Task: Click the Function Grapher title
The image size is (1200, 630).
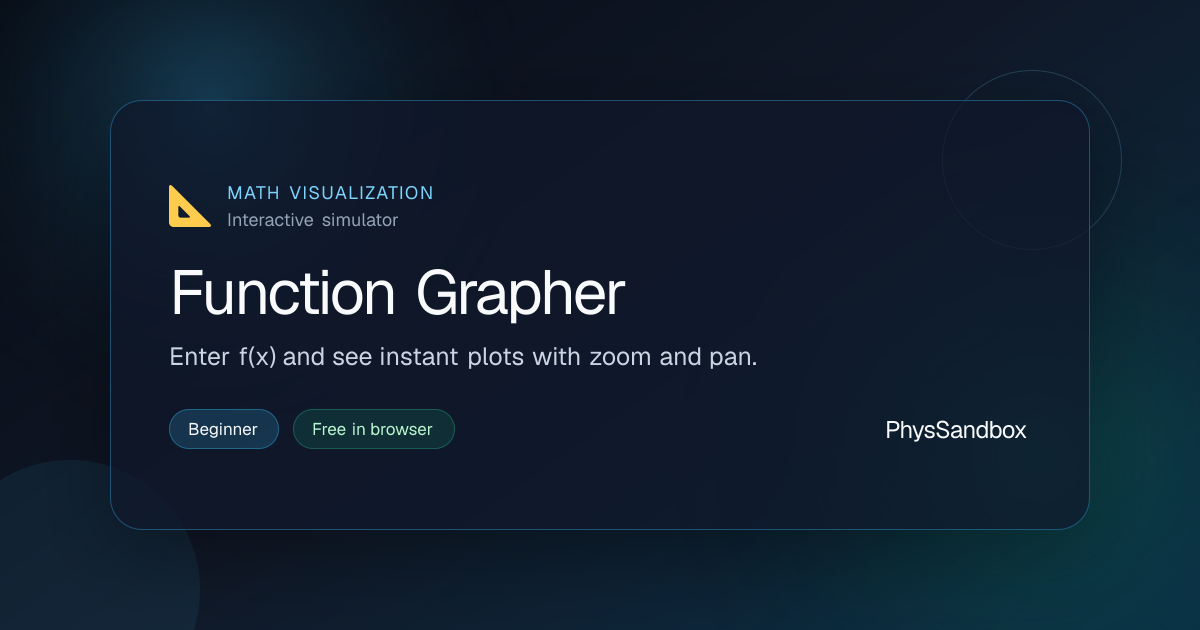Action: [x=398, y=293]
